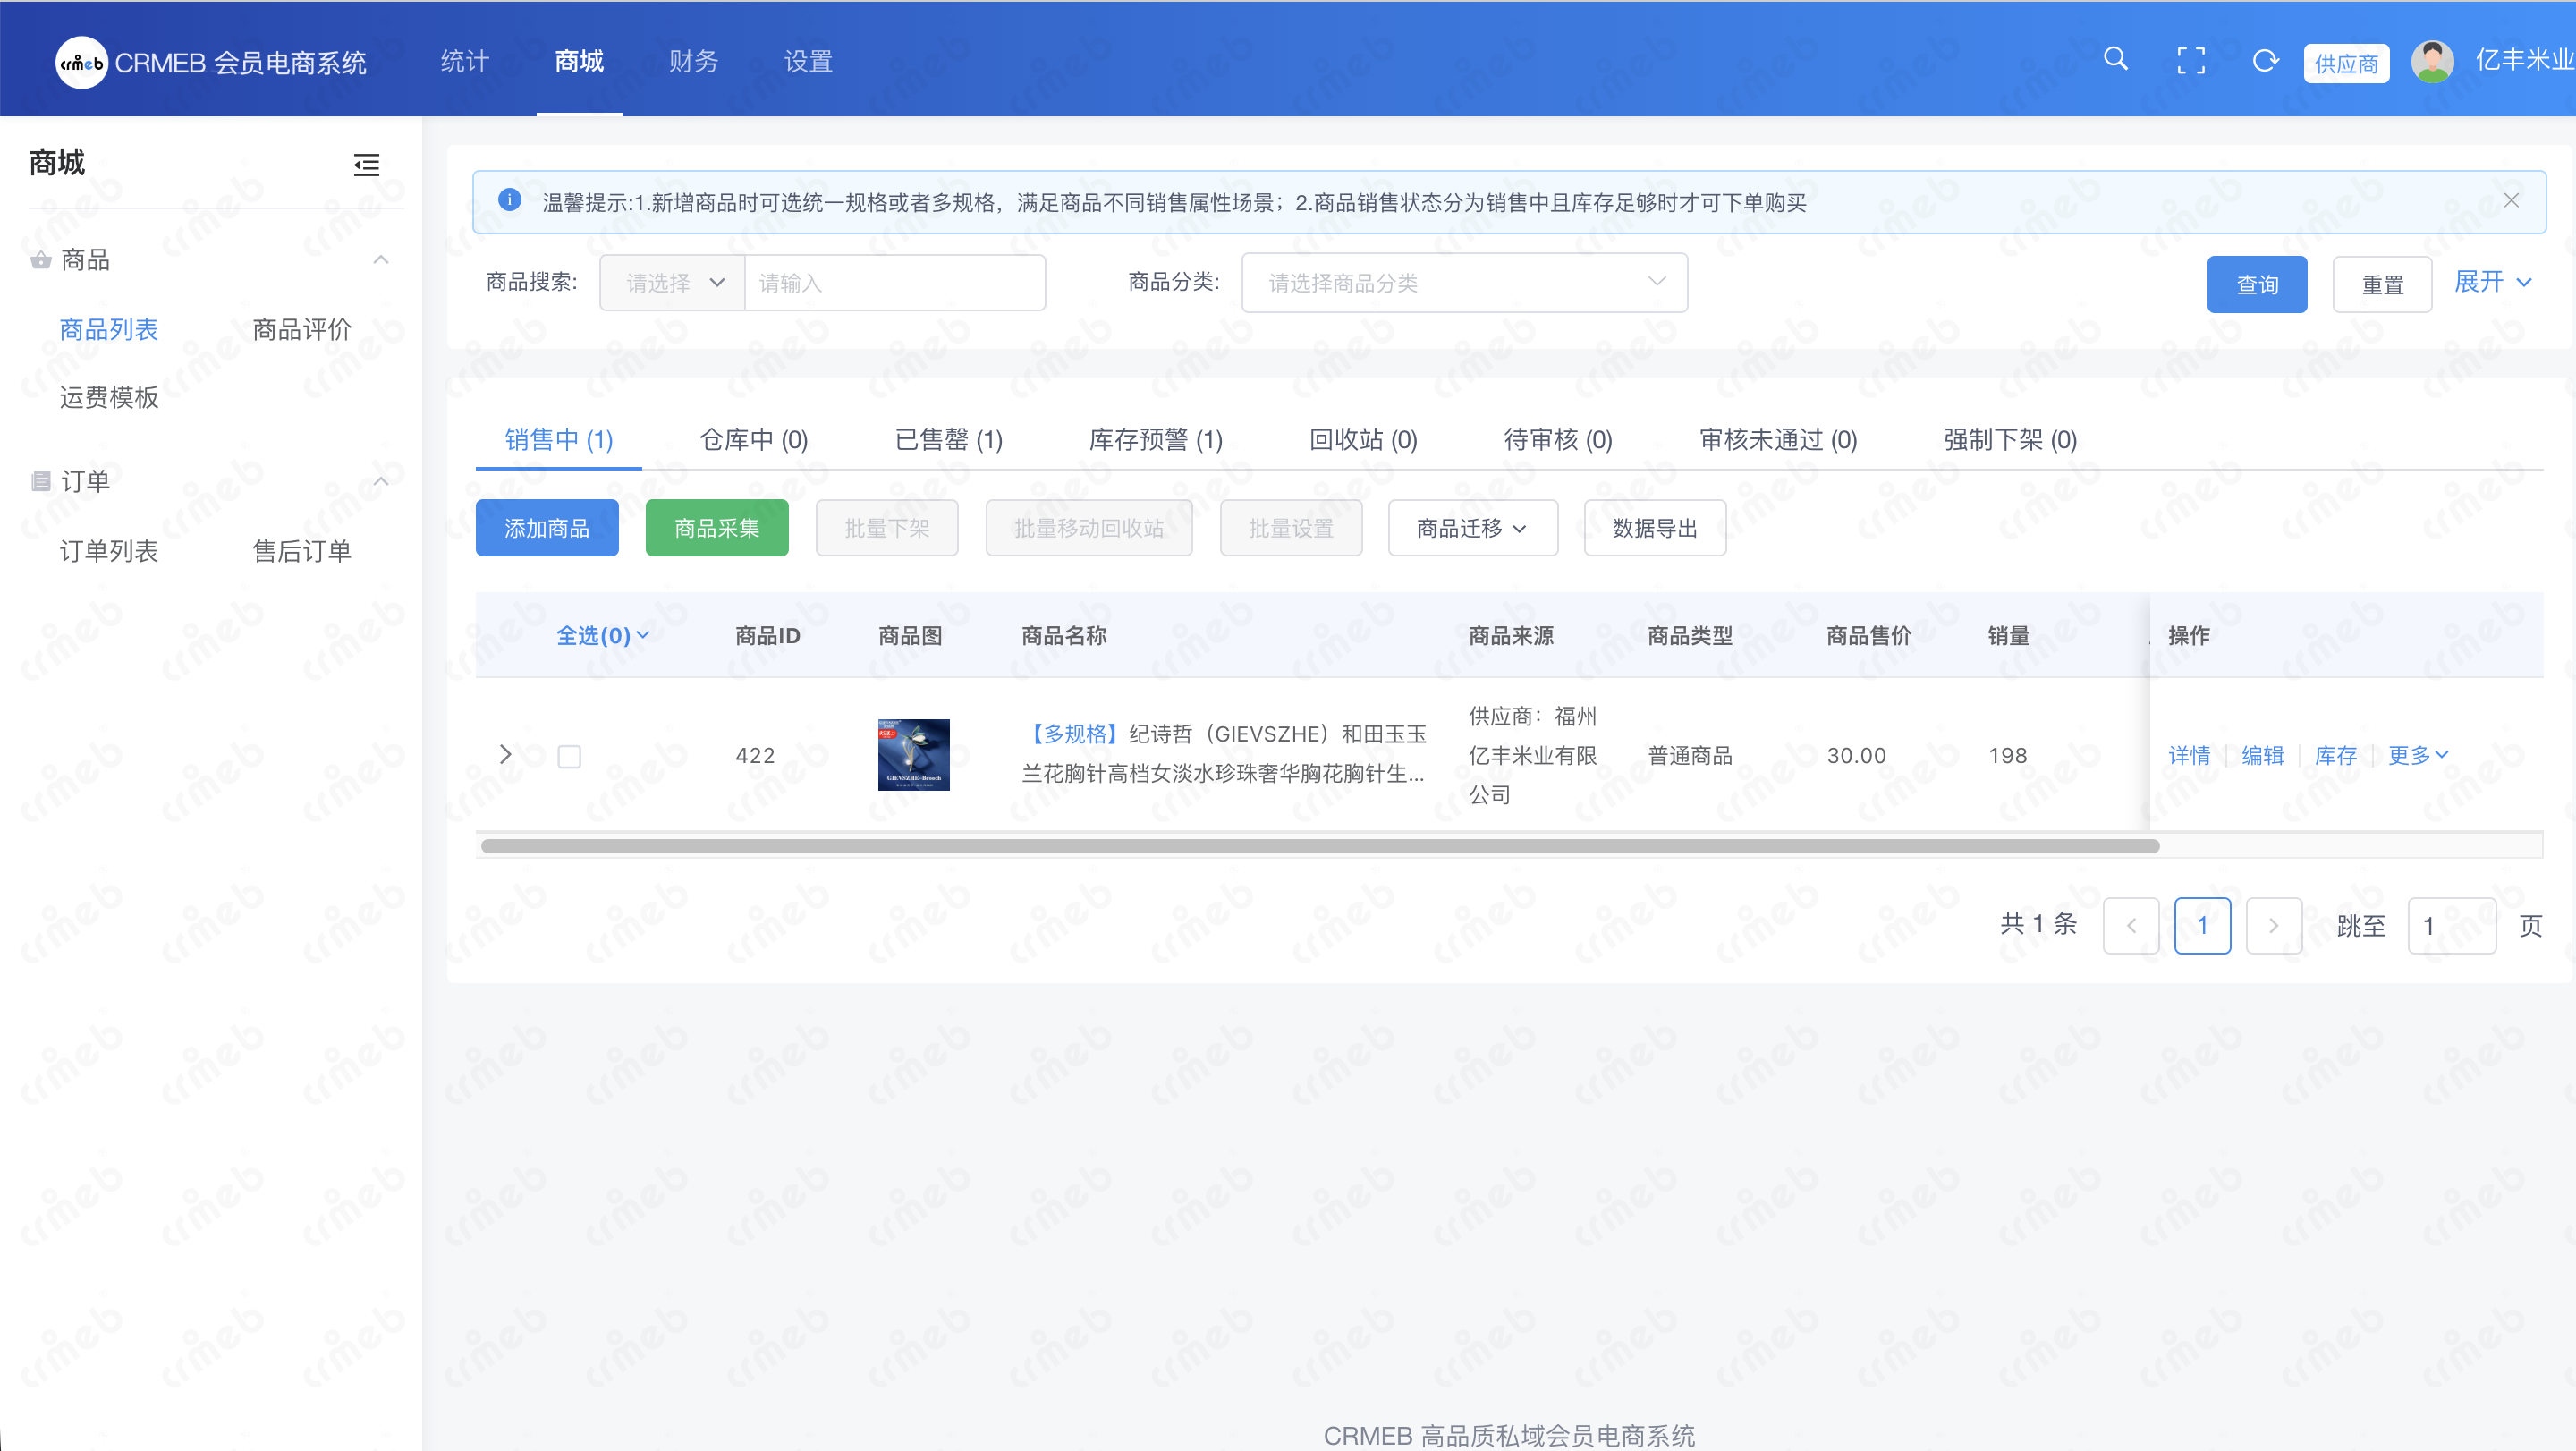The height and width of the screenshot is (1451, 2576).
Task: Click the search magnifier icon in header
Action: pyautogui.click(x=2115, y=60)
